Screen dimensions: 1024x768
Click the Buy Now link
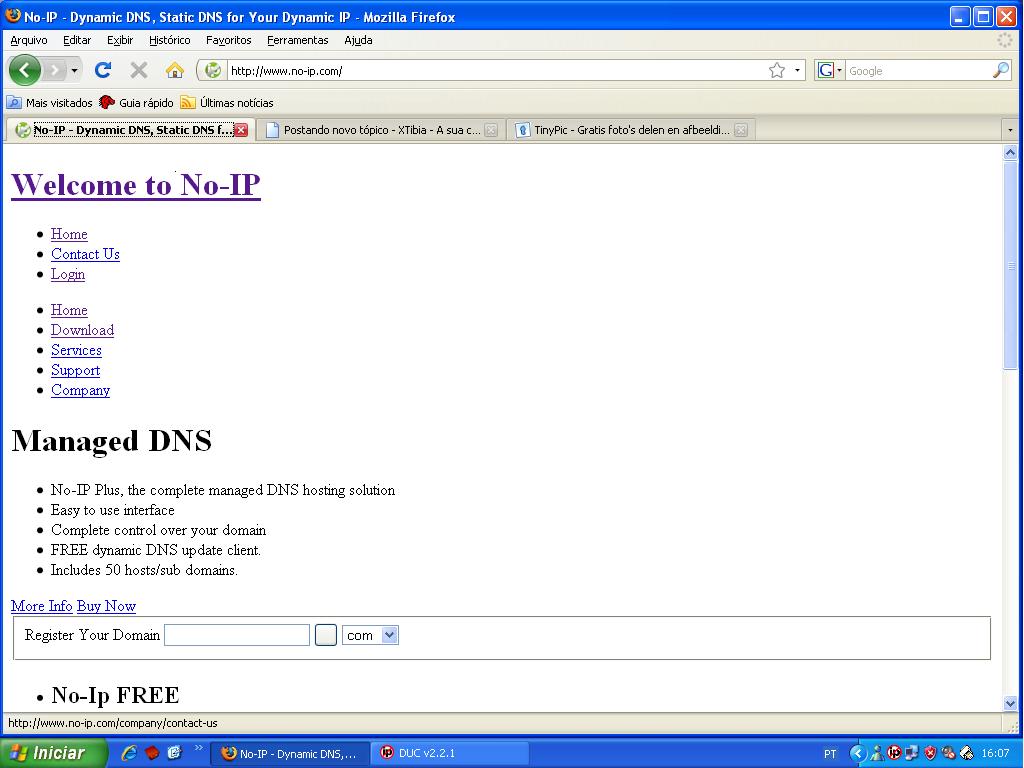[x=106, y=606]
